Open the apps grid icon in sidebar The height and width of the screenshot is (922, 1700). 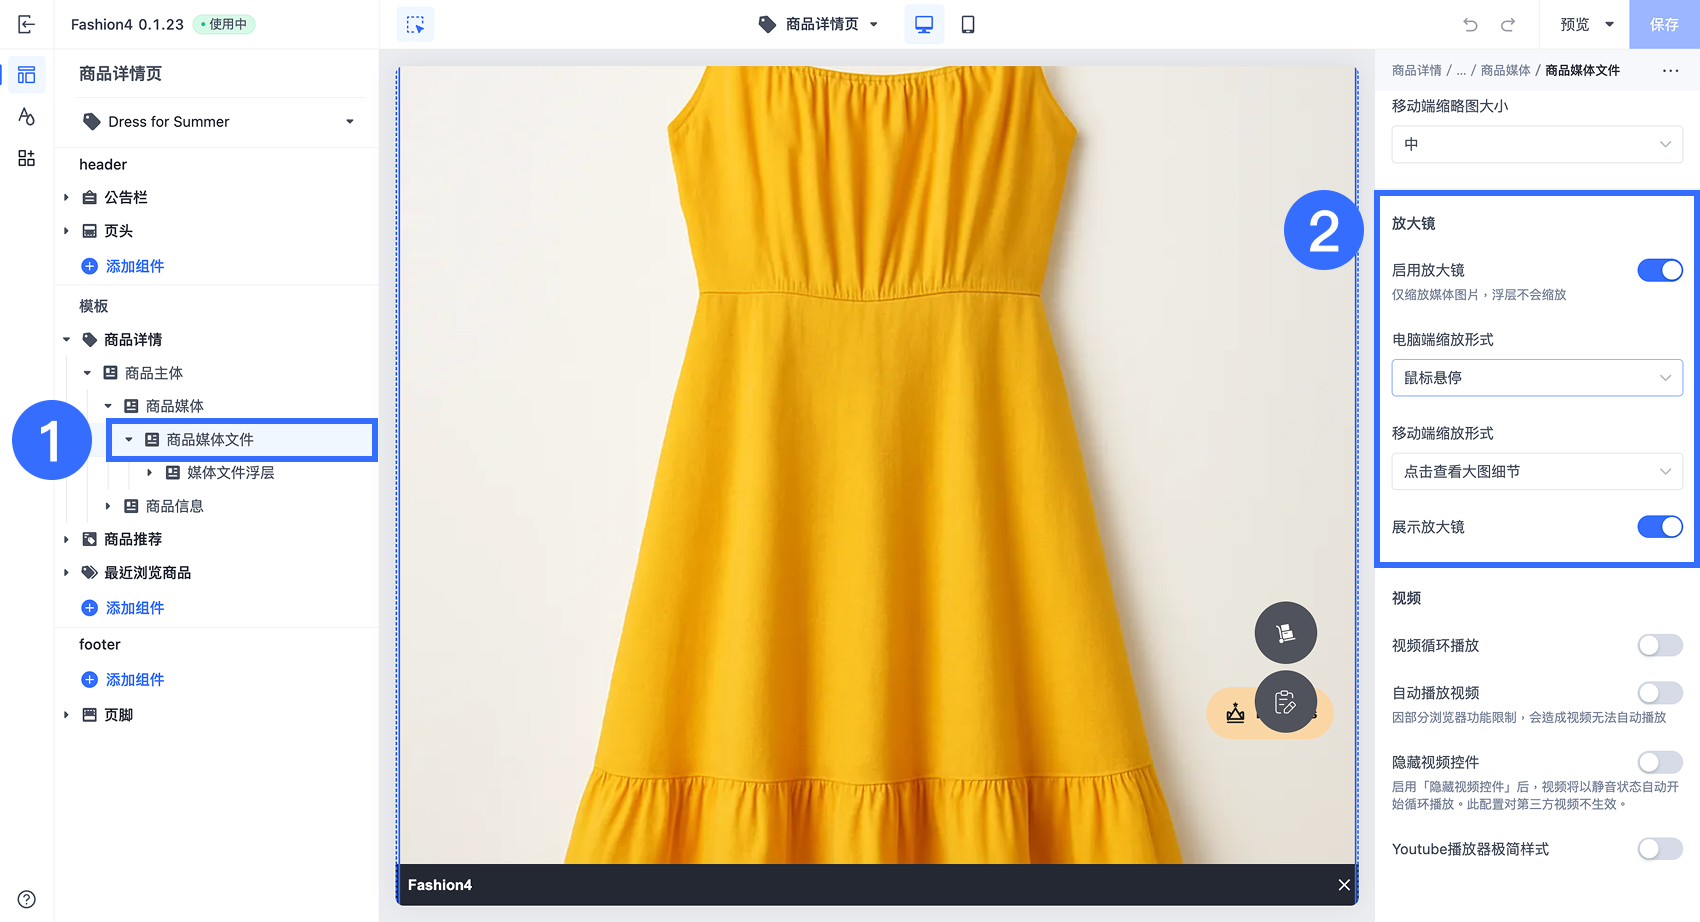click(x=27, y=158)
